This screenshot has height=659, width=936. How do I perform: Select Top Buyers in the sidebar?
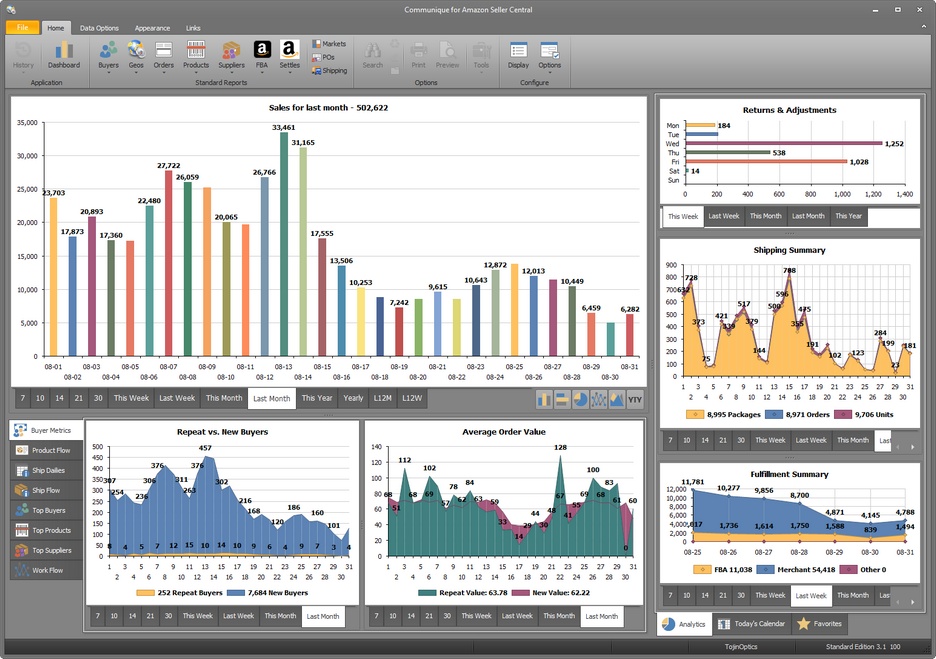(46, 510)
